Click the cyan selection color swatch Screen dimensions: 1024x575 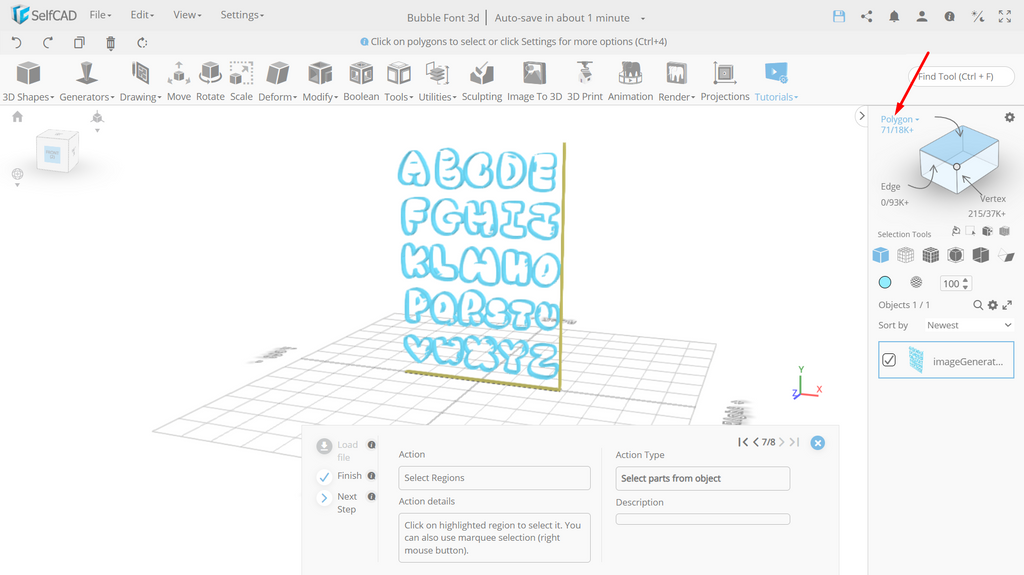coord(885,282)
